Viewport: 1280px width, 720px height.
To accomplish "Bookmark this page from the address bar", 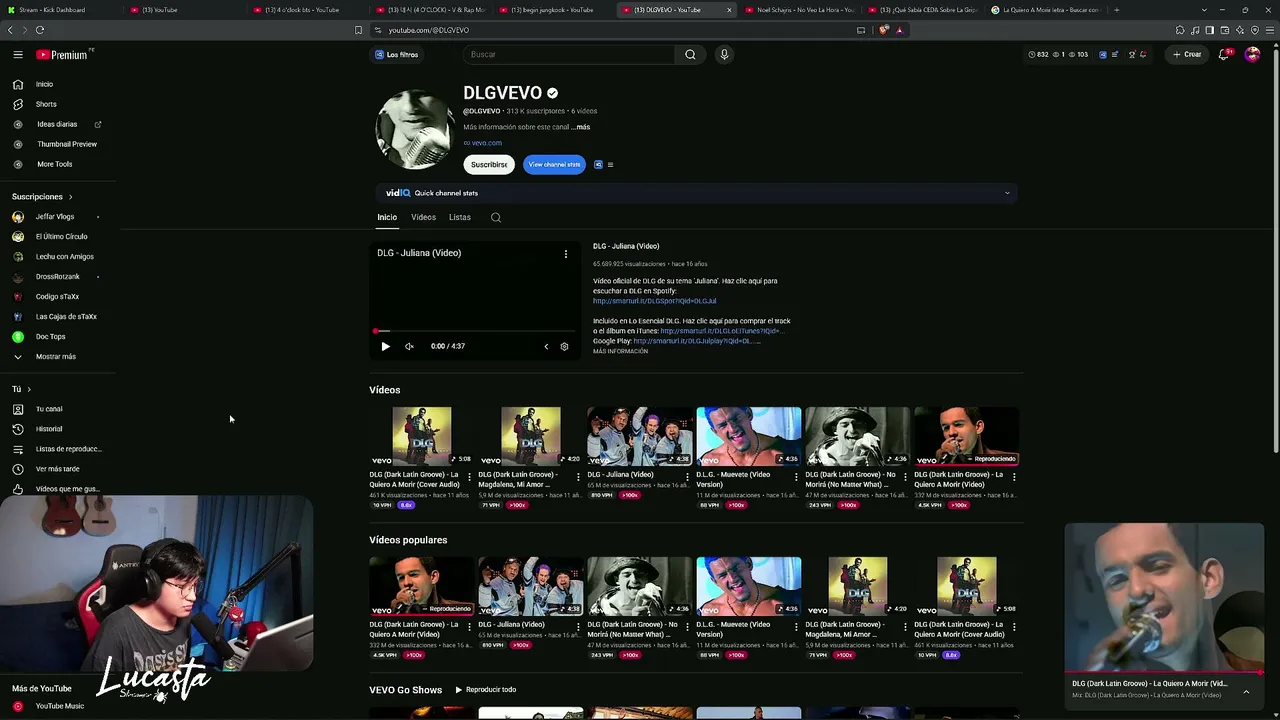I will click(x=358, y=30).
